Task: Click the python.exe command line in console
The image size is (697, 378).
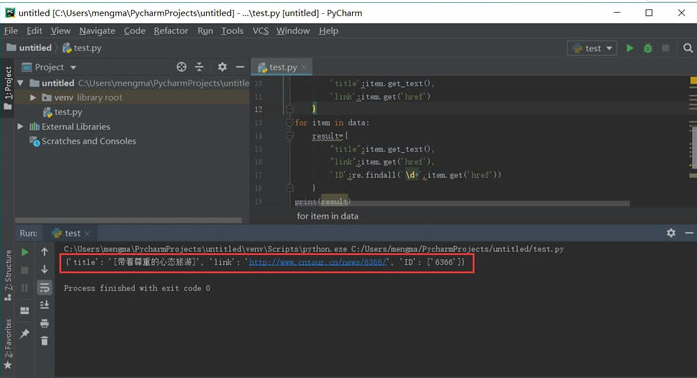Action: pyautogui.click(x=313, y=249)
